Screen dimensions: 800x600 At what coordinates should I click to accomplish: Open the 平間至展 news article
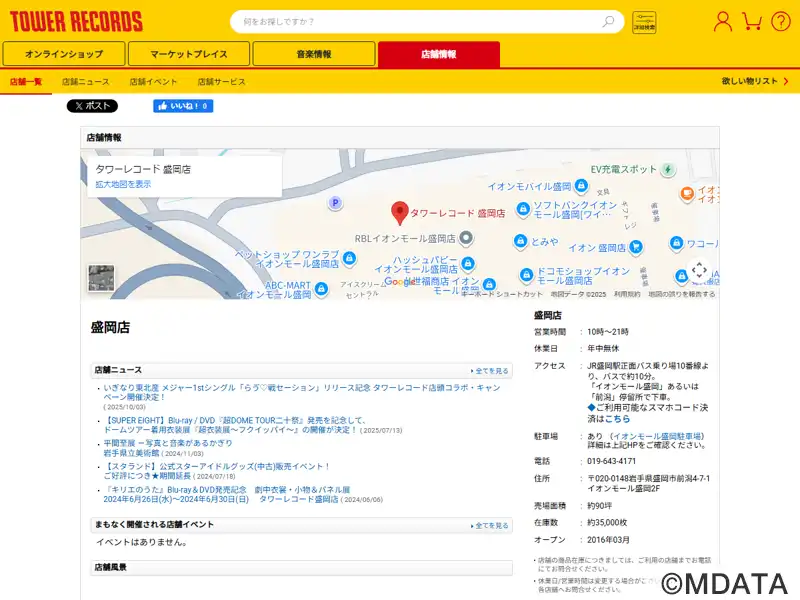168,448
